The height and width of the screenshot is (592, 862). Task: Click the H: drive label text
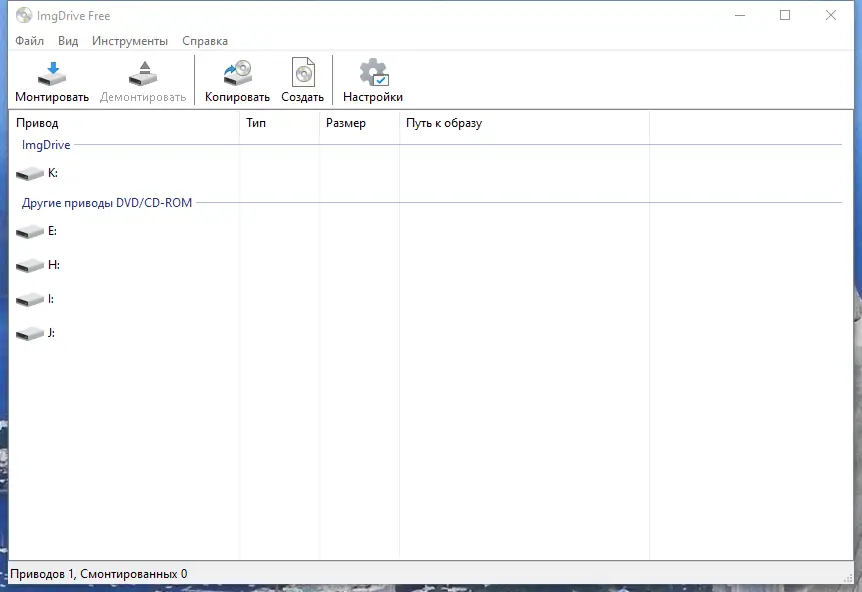click(53, 265)
